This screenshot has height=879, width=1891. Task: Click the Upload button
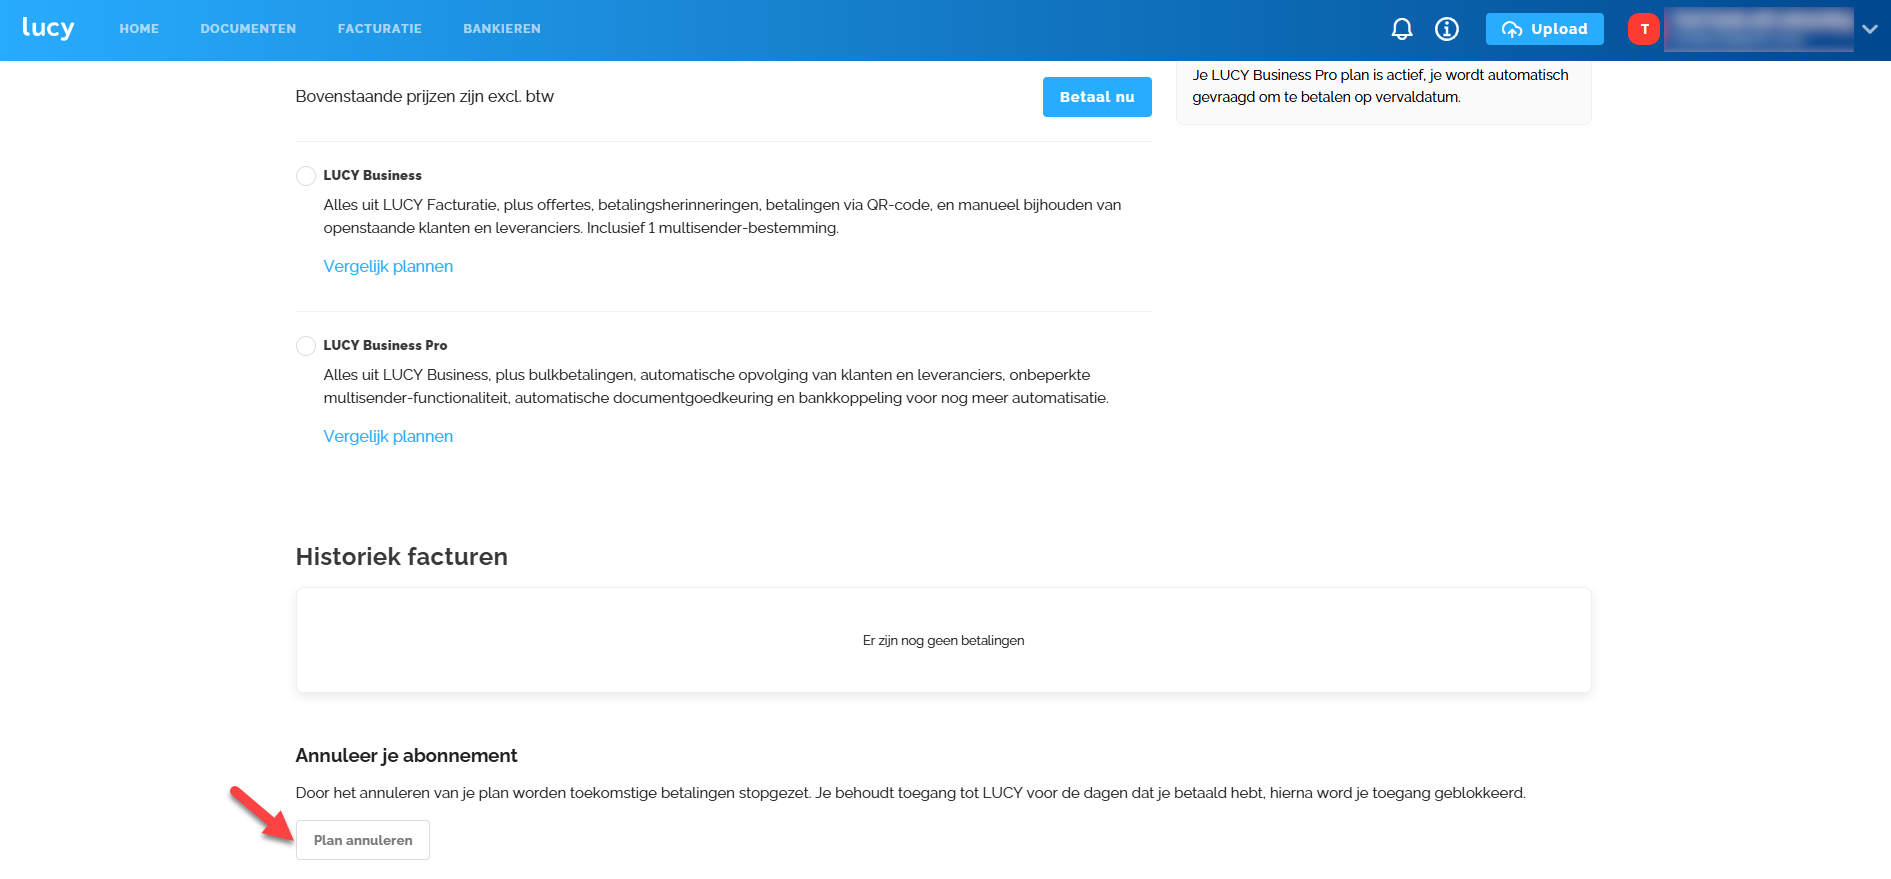pos(1545,29)
